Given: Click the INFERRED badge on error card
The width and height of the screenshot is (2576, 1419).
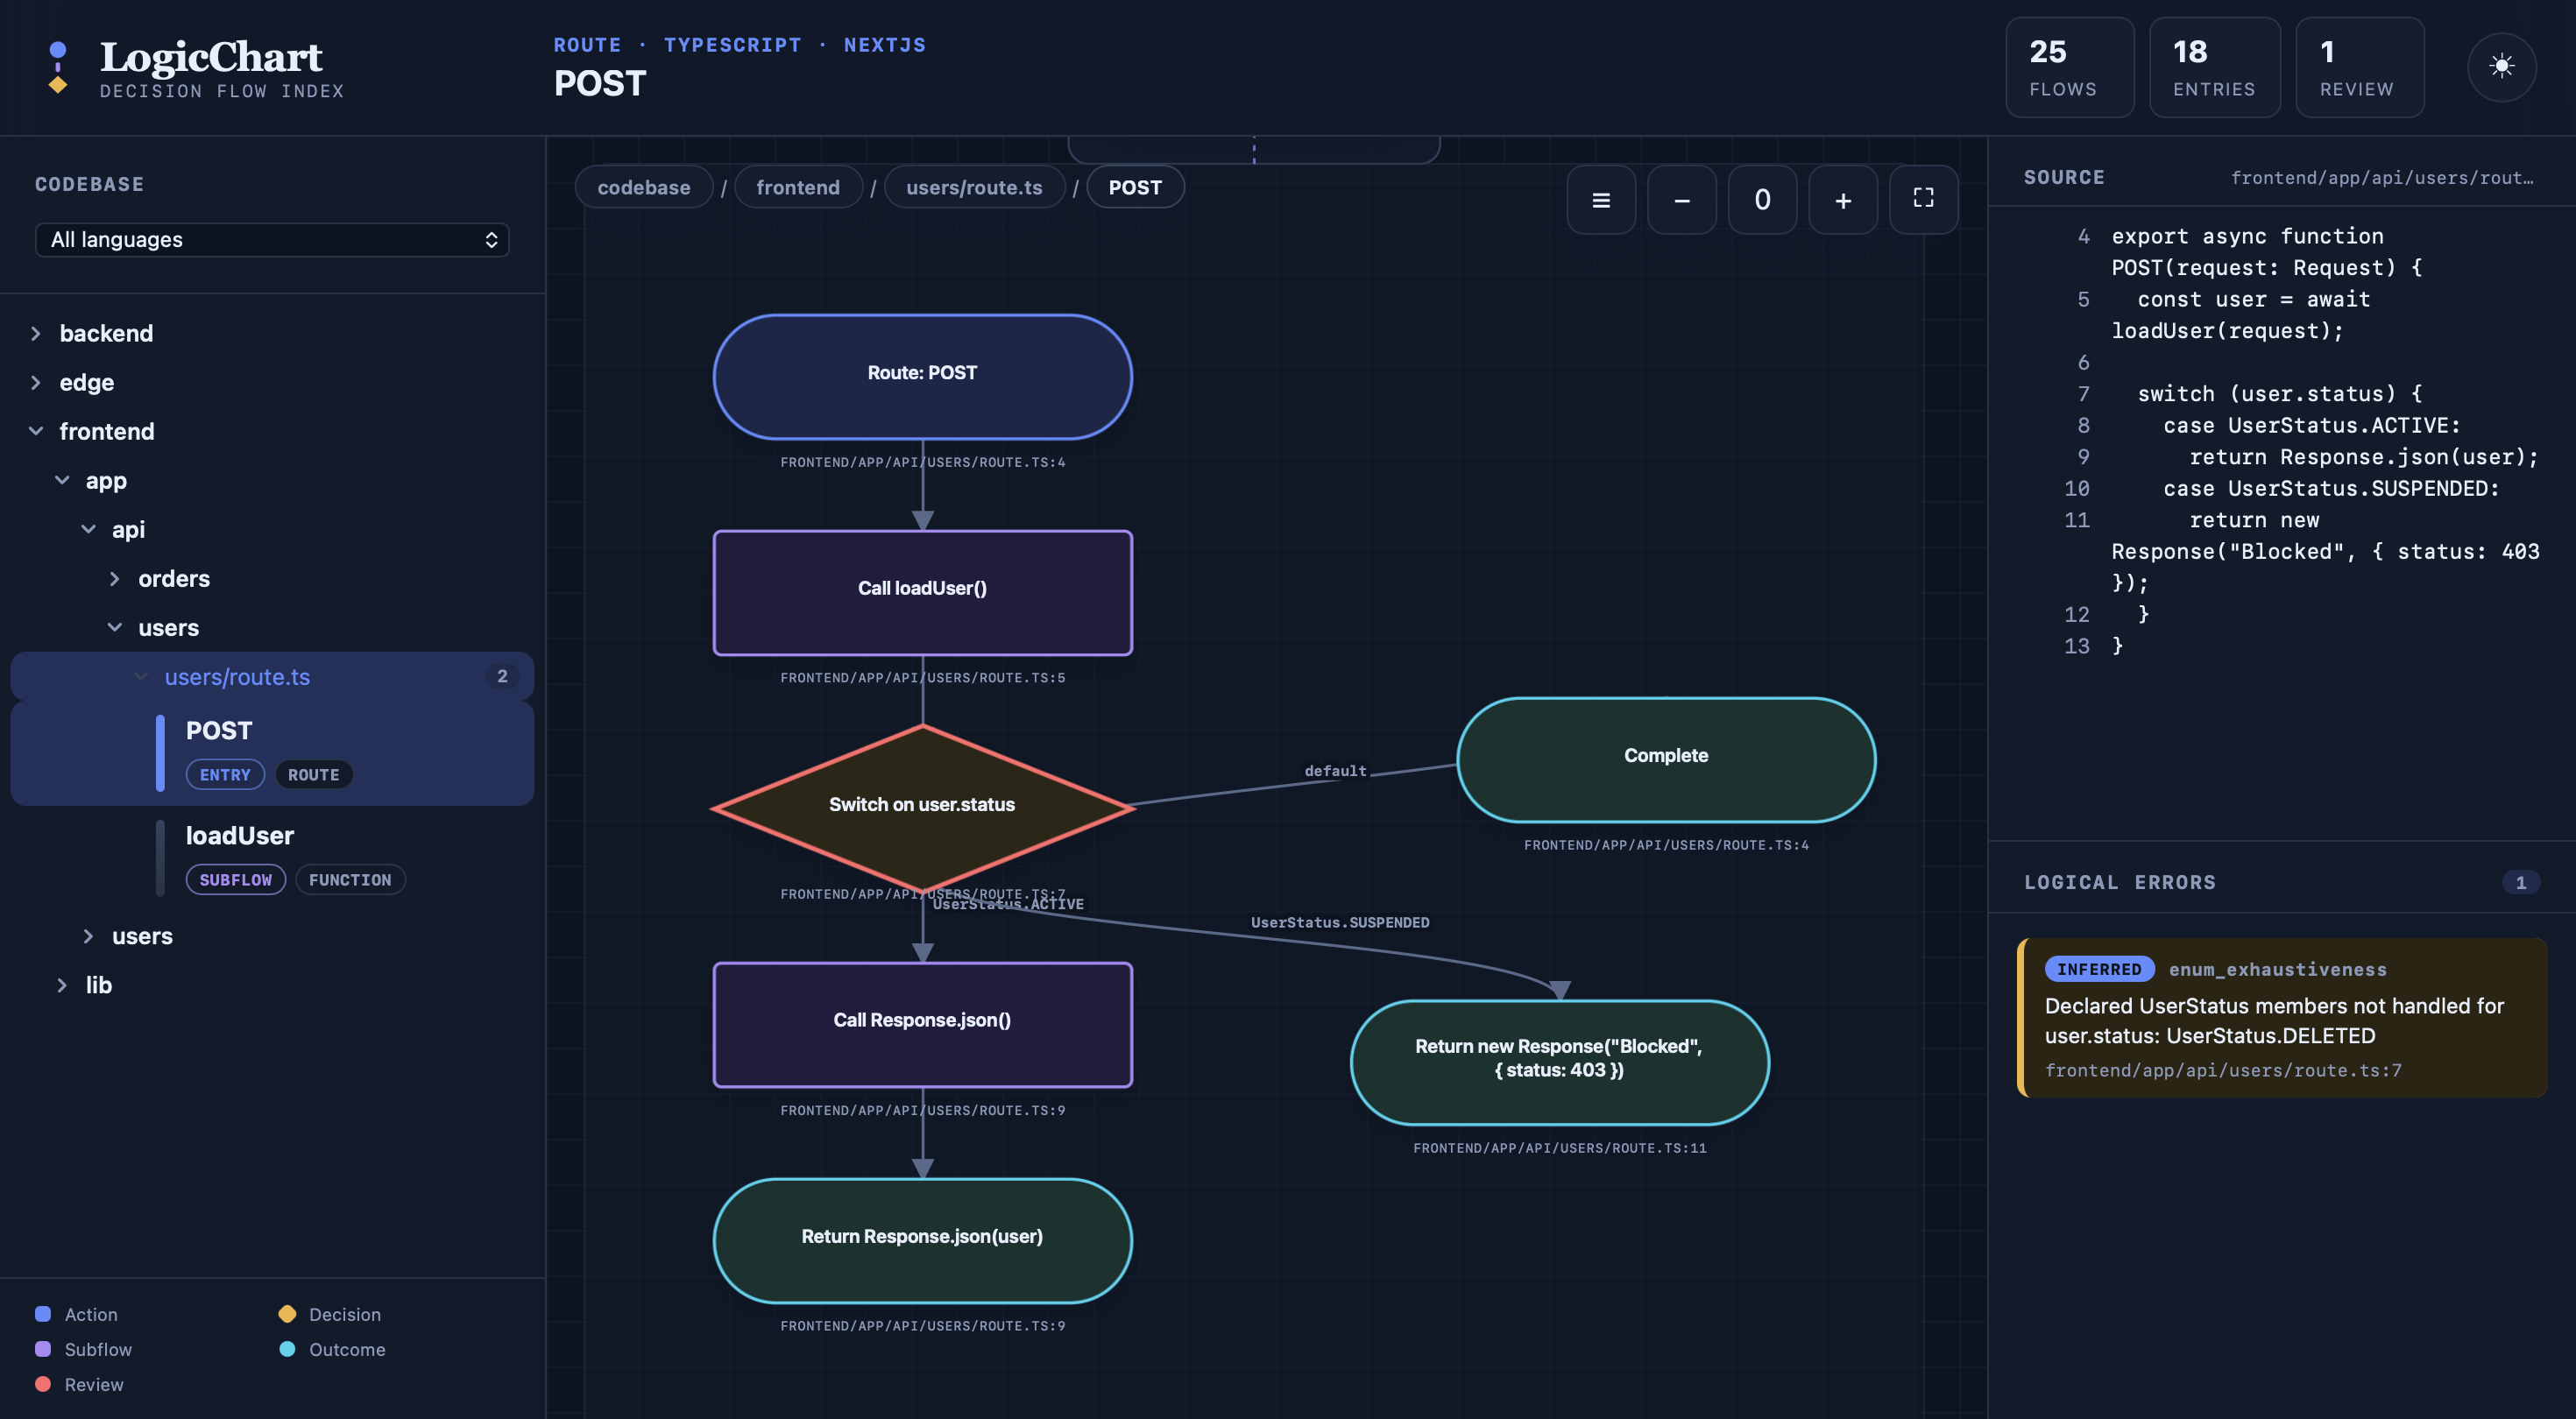Looking at the screenshot, I should click(x=2099, y=969).
